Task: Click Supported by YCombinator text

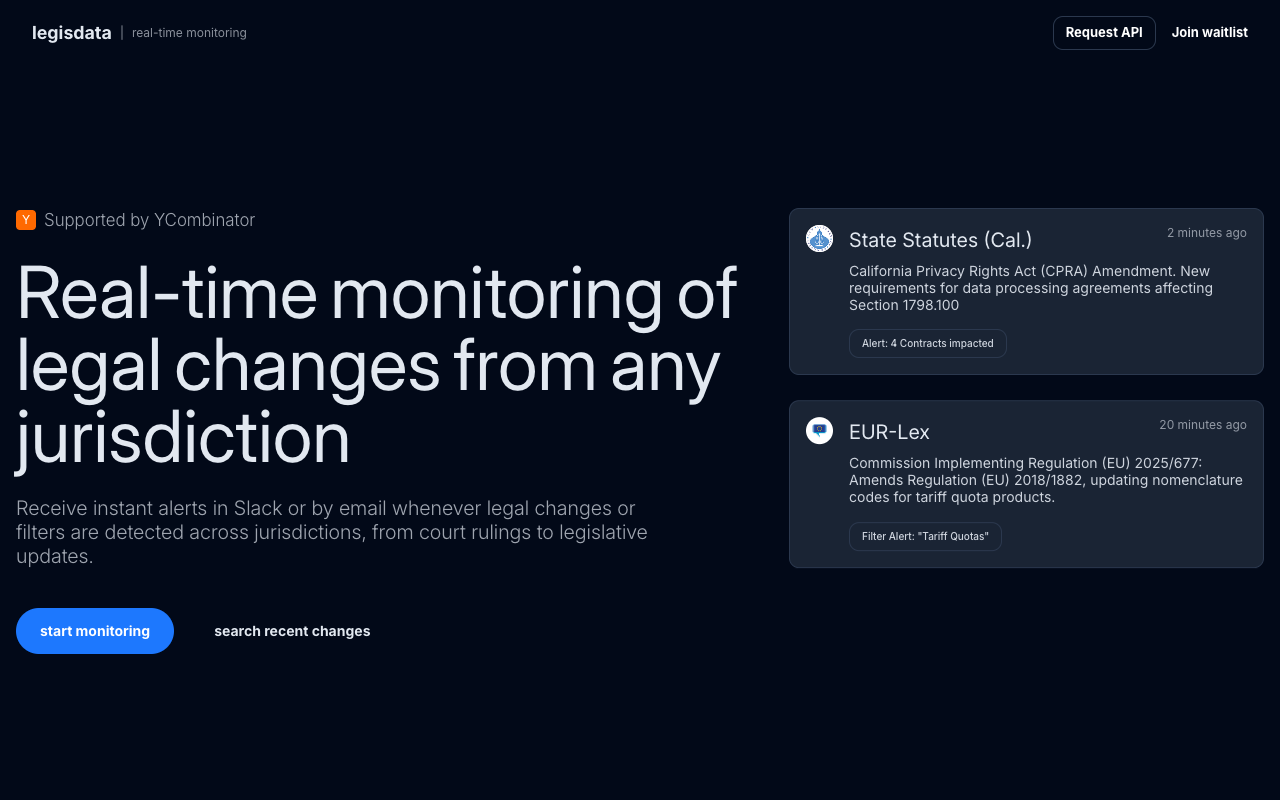Action: (x=149, y=220)
